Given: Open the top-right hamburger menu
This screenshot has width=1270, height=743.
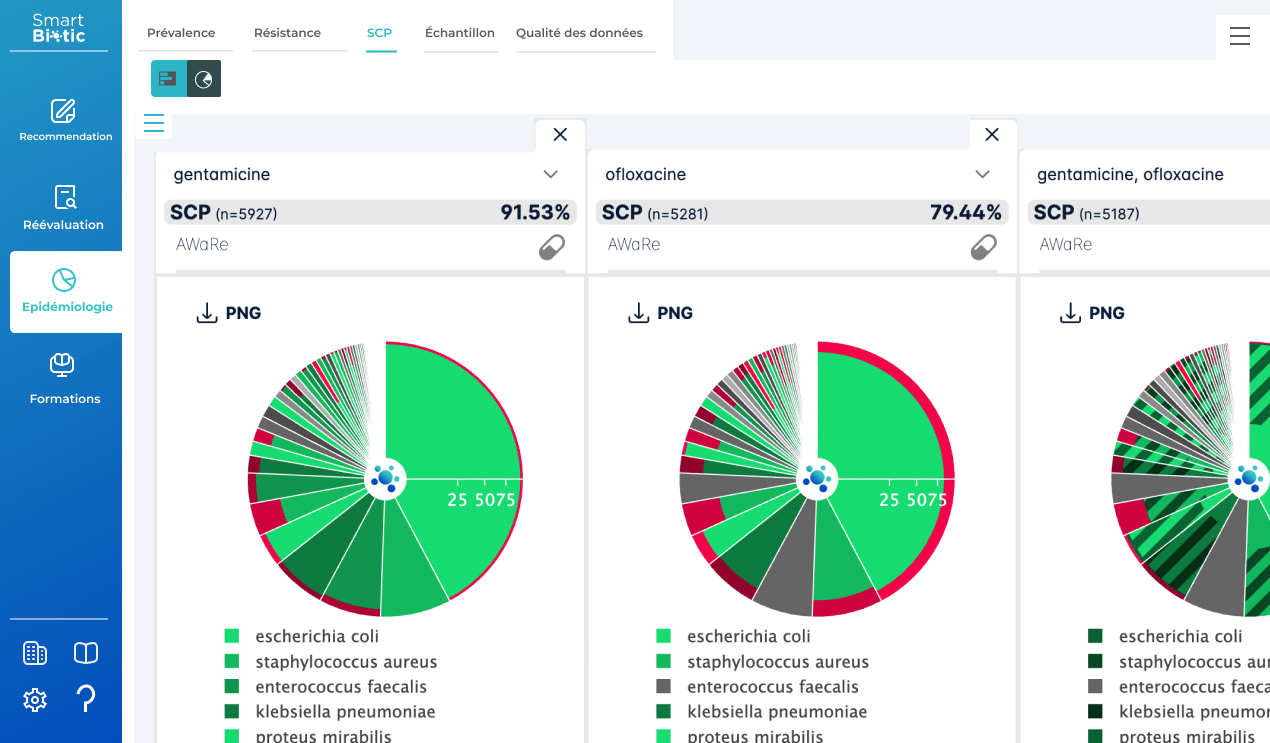Looking at the screenshot, I should click(x=1240, y=36).
